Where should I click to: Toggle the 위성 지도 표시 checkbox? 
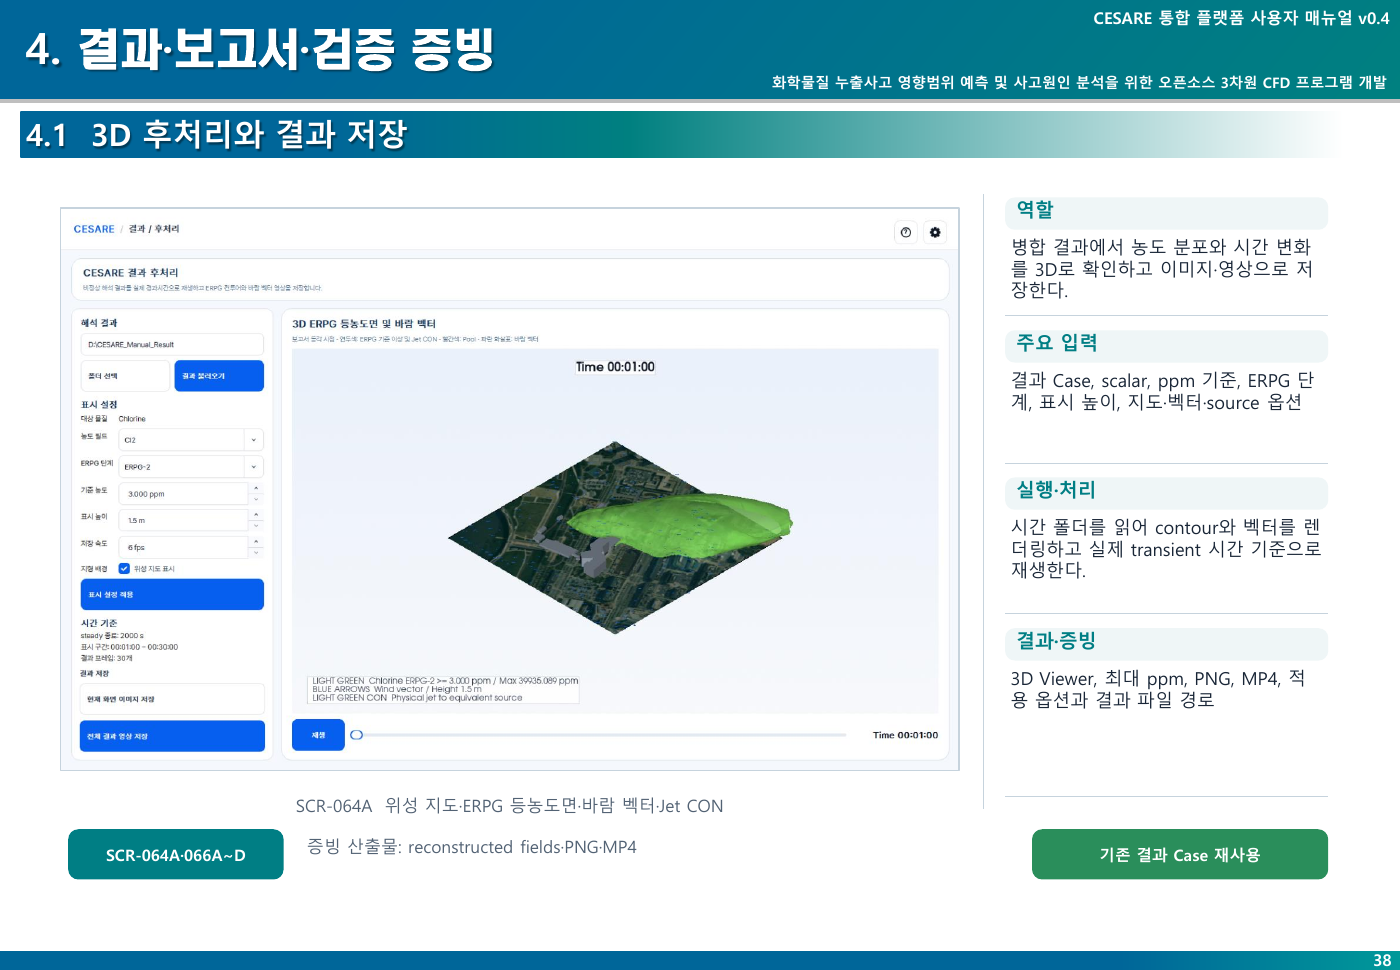pyautogui.click(x=124, y=568)
